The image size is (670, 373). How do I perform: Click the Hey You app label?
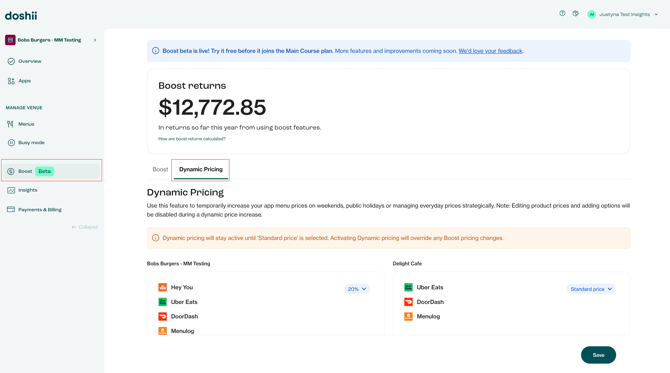(x=182, y=287)
